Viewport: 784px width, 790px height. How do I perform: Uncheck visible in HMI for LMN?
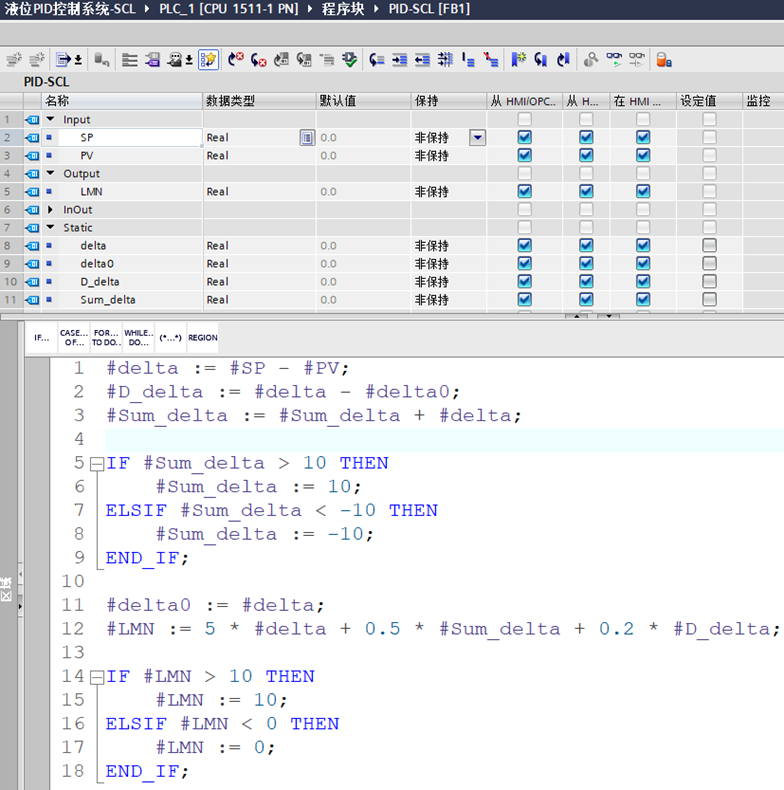pos(643,192)
